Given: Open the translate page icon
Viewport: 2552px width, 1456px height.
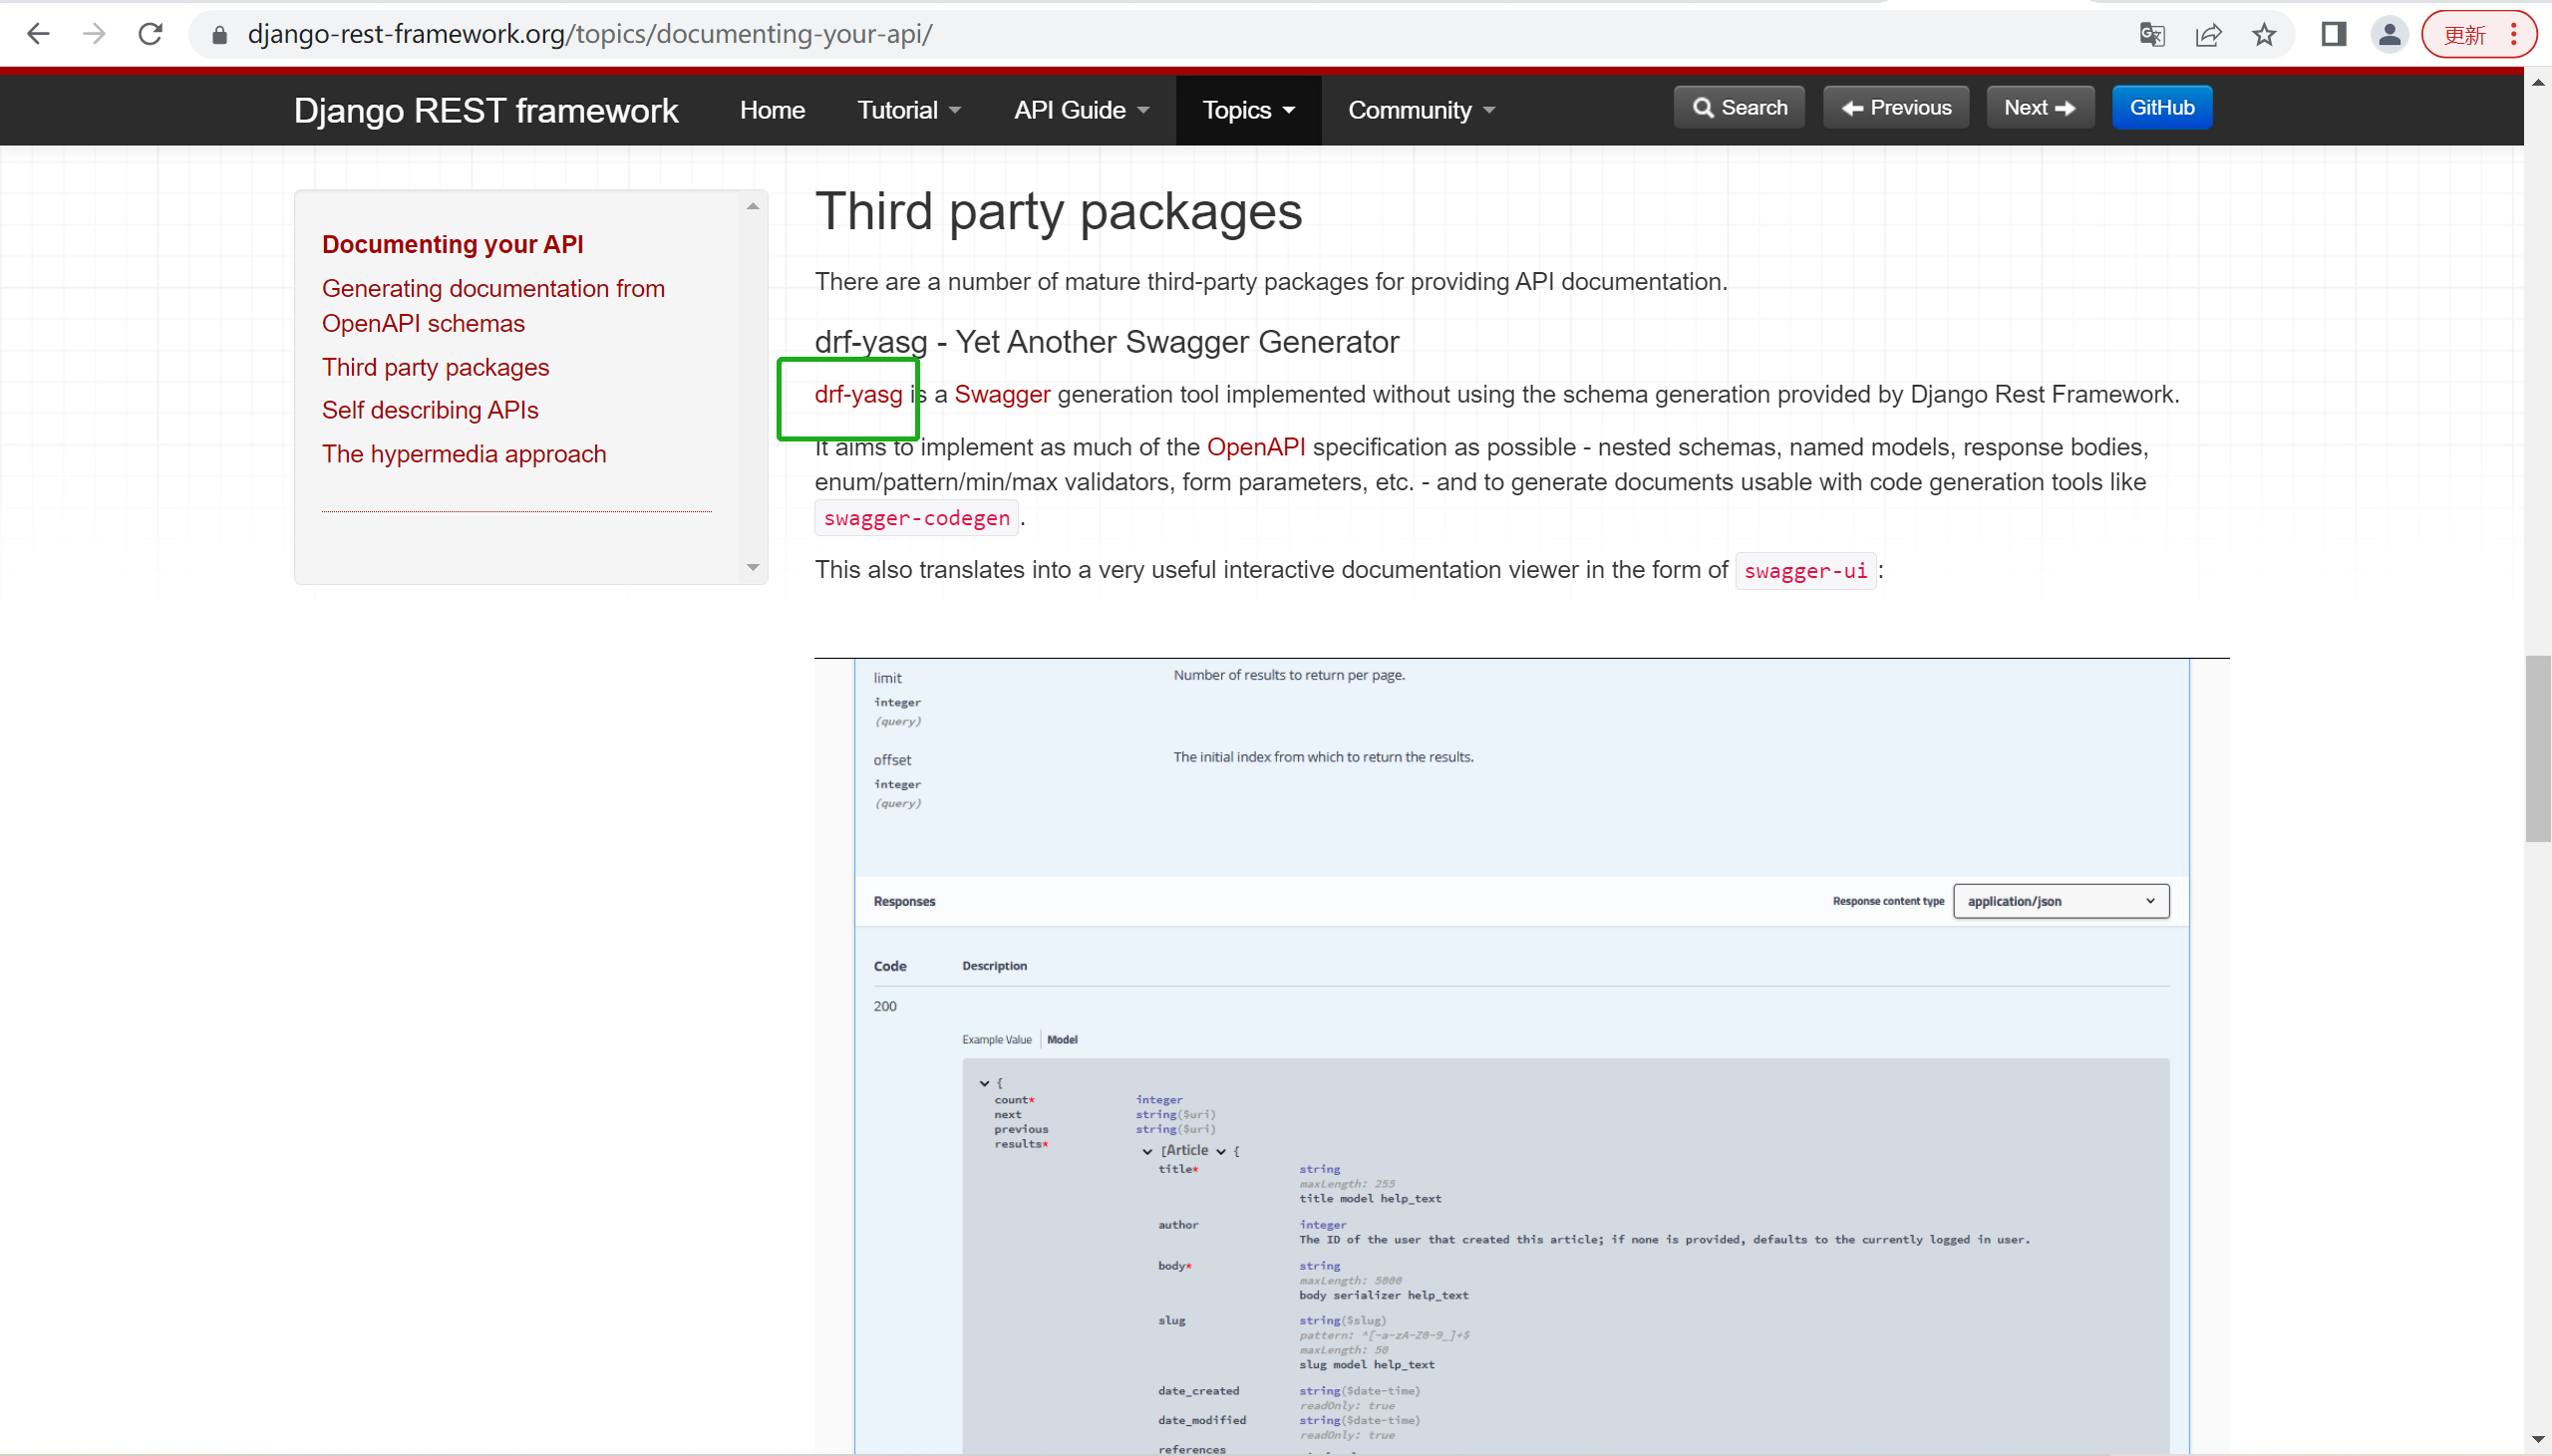Looking at the screenshot, I should point(2152,35).
